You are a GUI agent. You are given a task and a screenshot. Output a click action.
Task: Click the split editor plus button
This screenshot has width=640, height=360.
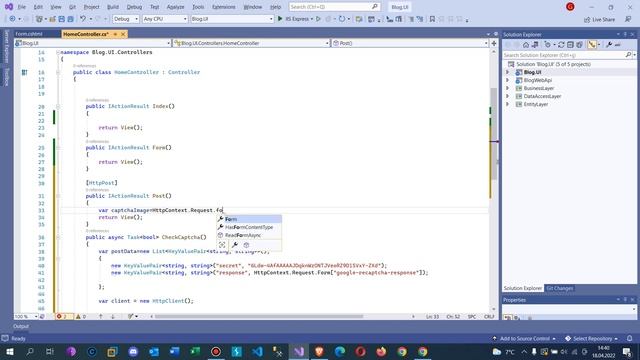click(x=494, y=43)
